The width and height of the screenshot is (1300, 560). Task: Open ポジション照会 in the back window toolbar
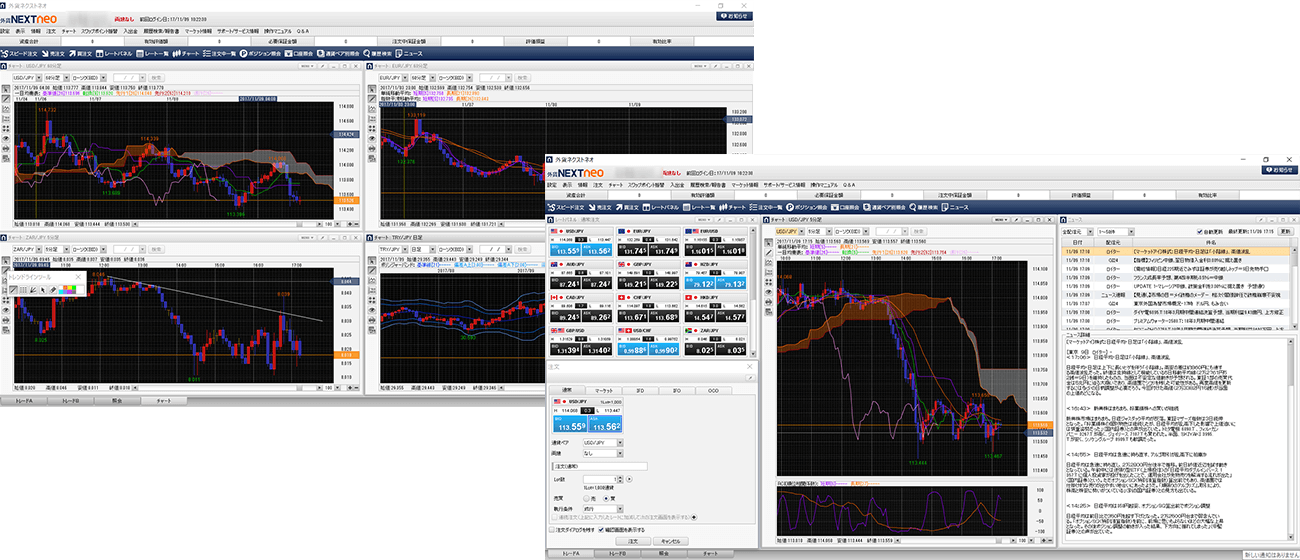point(260,54)
